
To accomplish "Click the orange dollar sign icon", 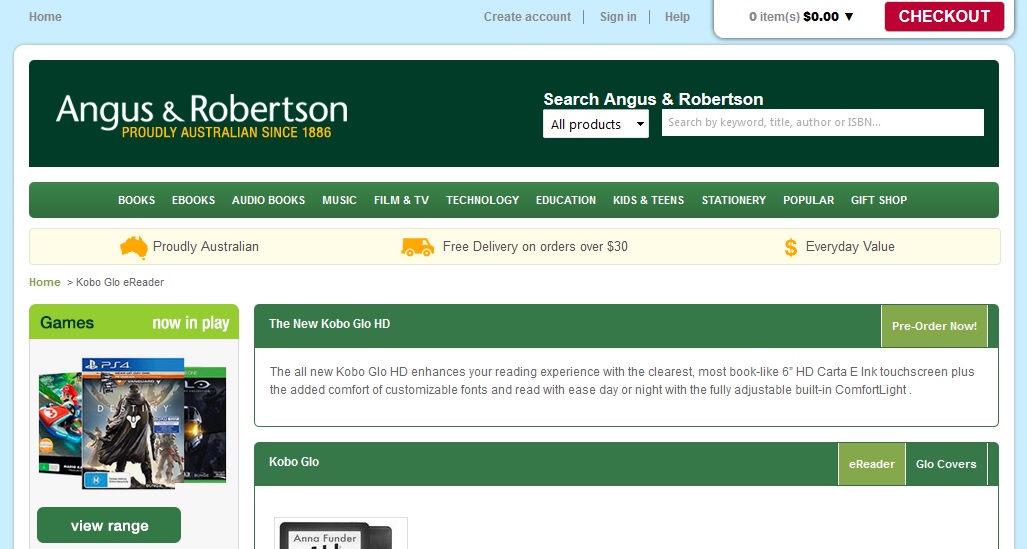I will [x=791, y=248].
